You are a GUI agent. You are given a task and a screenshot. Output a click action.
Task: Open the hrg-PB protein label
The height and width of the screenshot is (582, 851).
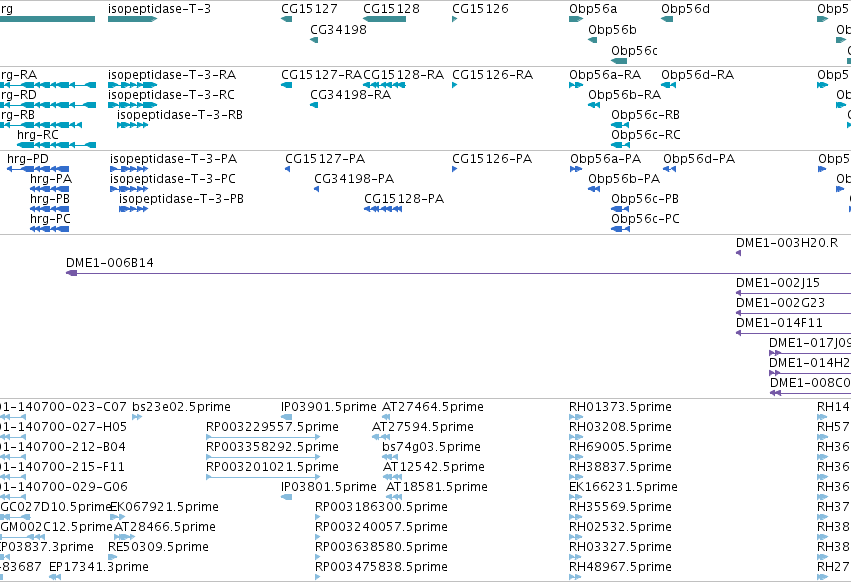pyautogui.click(x=50, y=199)
